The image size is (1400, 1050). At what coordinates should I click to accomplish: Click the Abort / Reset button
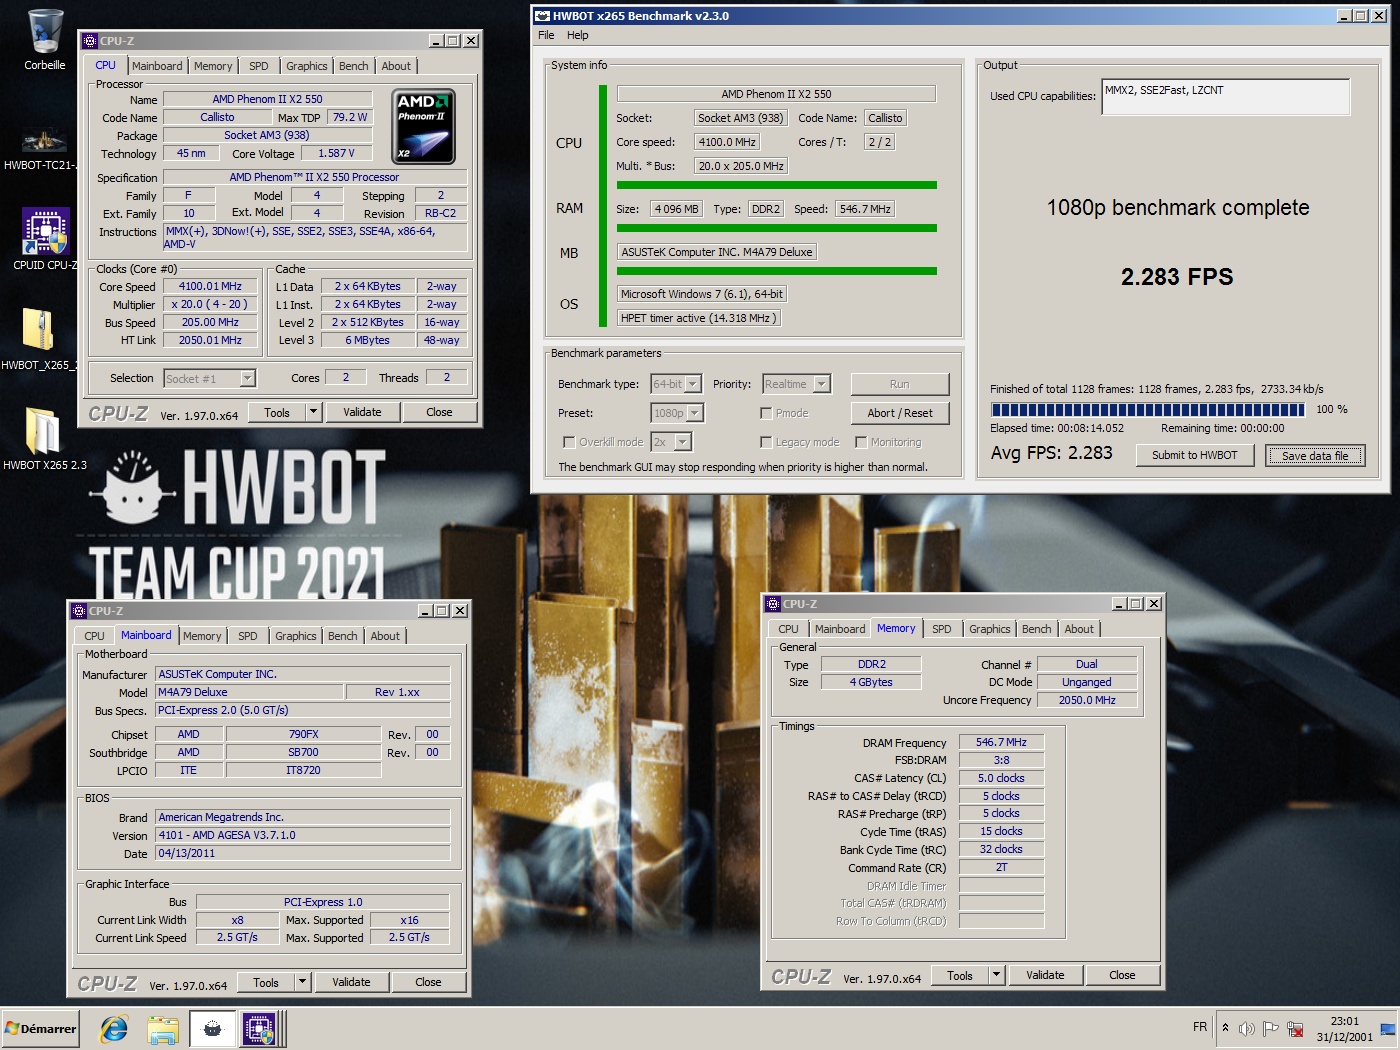[900, 413]
